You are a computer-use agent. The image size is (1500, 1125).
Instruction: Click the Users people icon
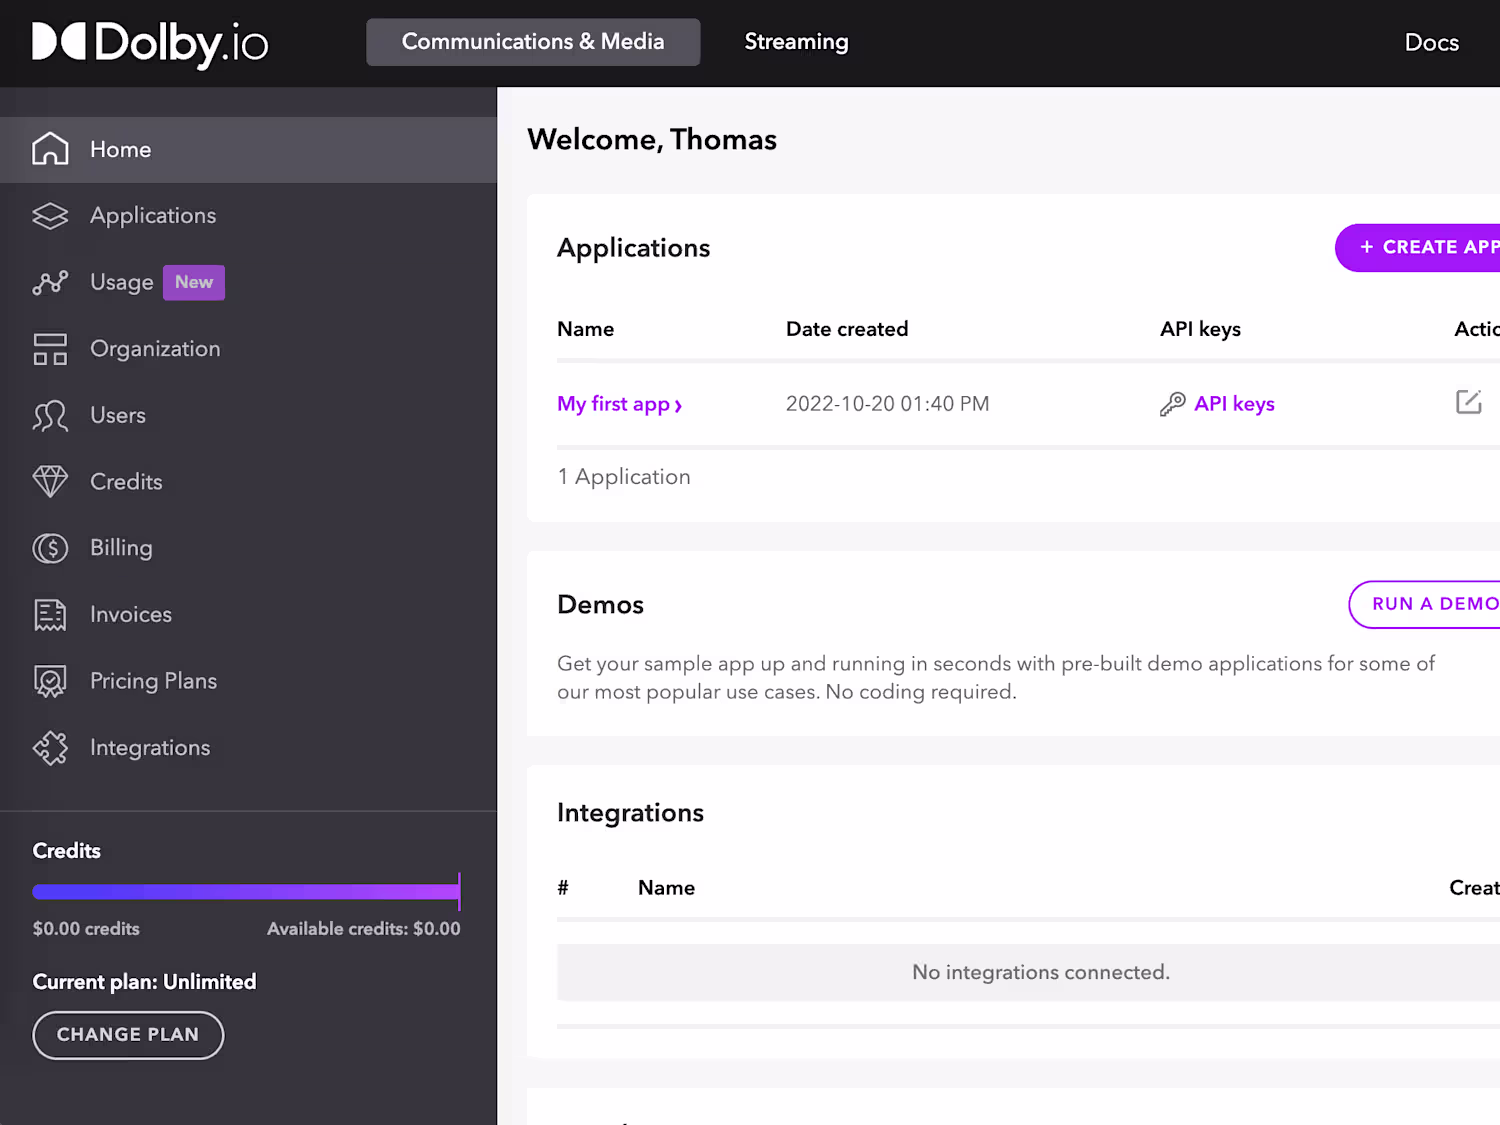click(50, 416)
